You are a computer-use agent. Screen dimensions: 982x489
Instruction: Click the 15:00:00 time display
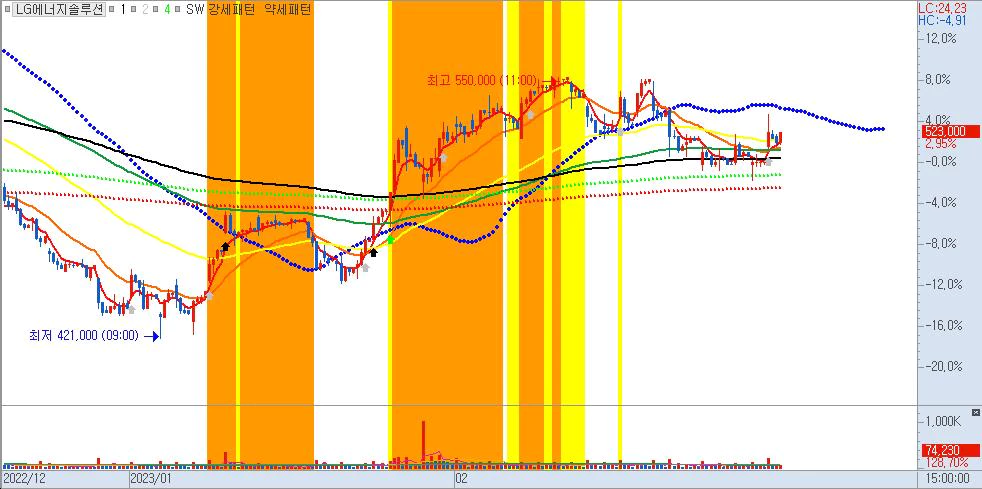[949, 479]
